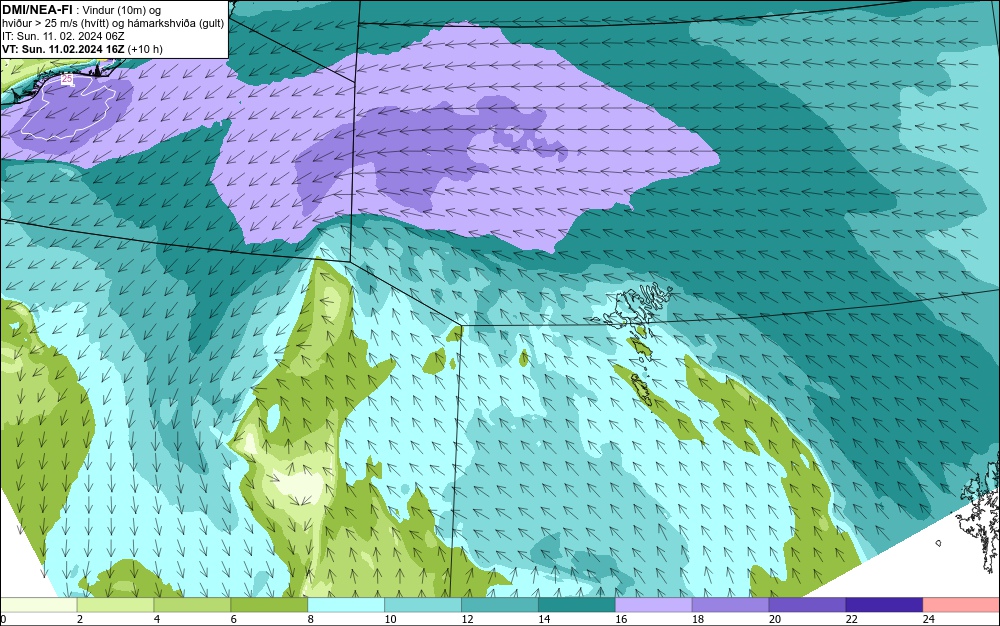Image resolution: width=1000 pixels, height=626 pixels.
Task: Pick the 10–12 m/s turquoise legend swatch
Action: click(423, 605)
